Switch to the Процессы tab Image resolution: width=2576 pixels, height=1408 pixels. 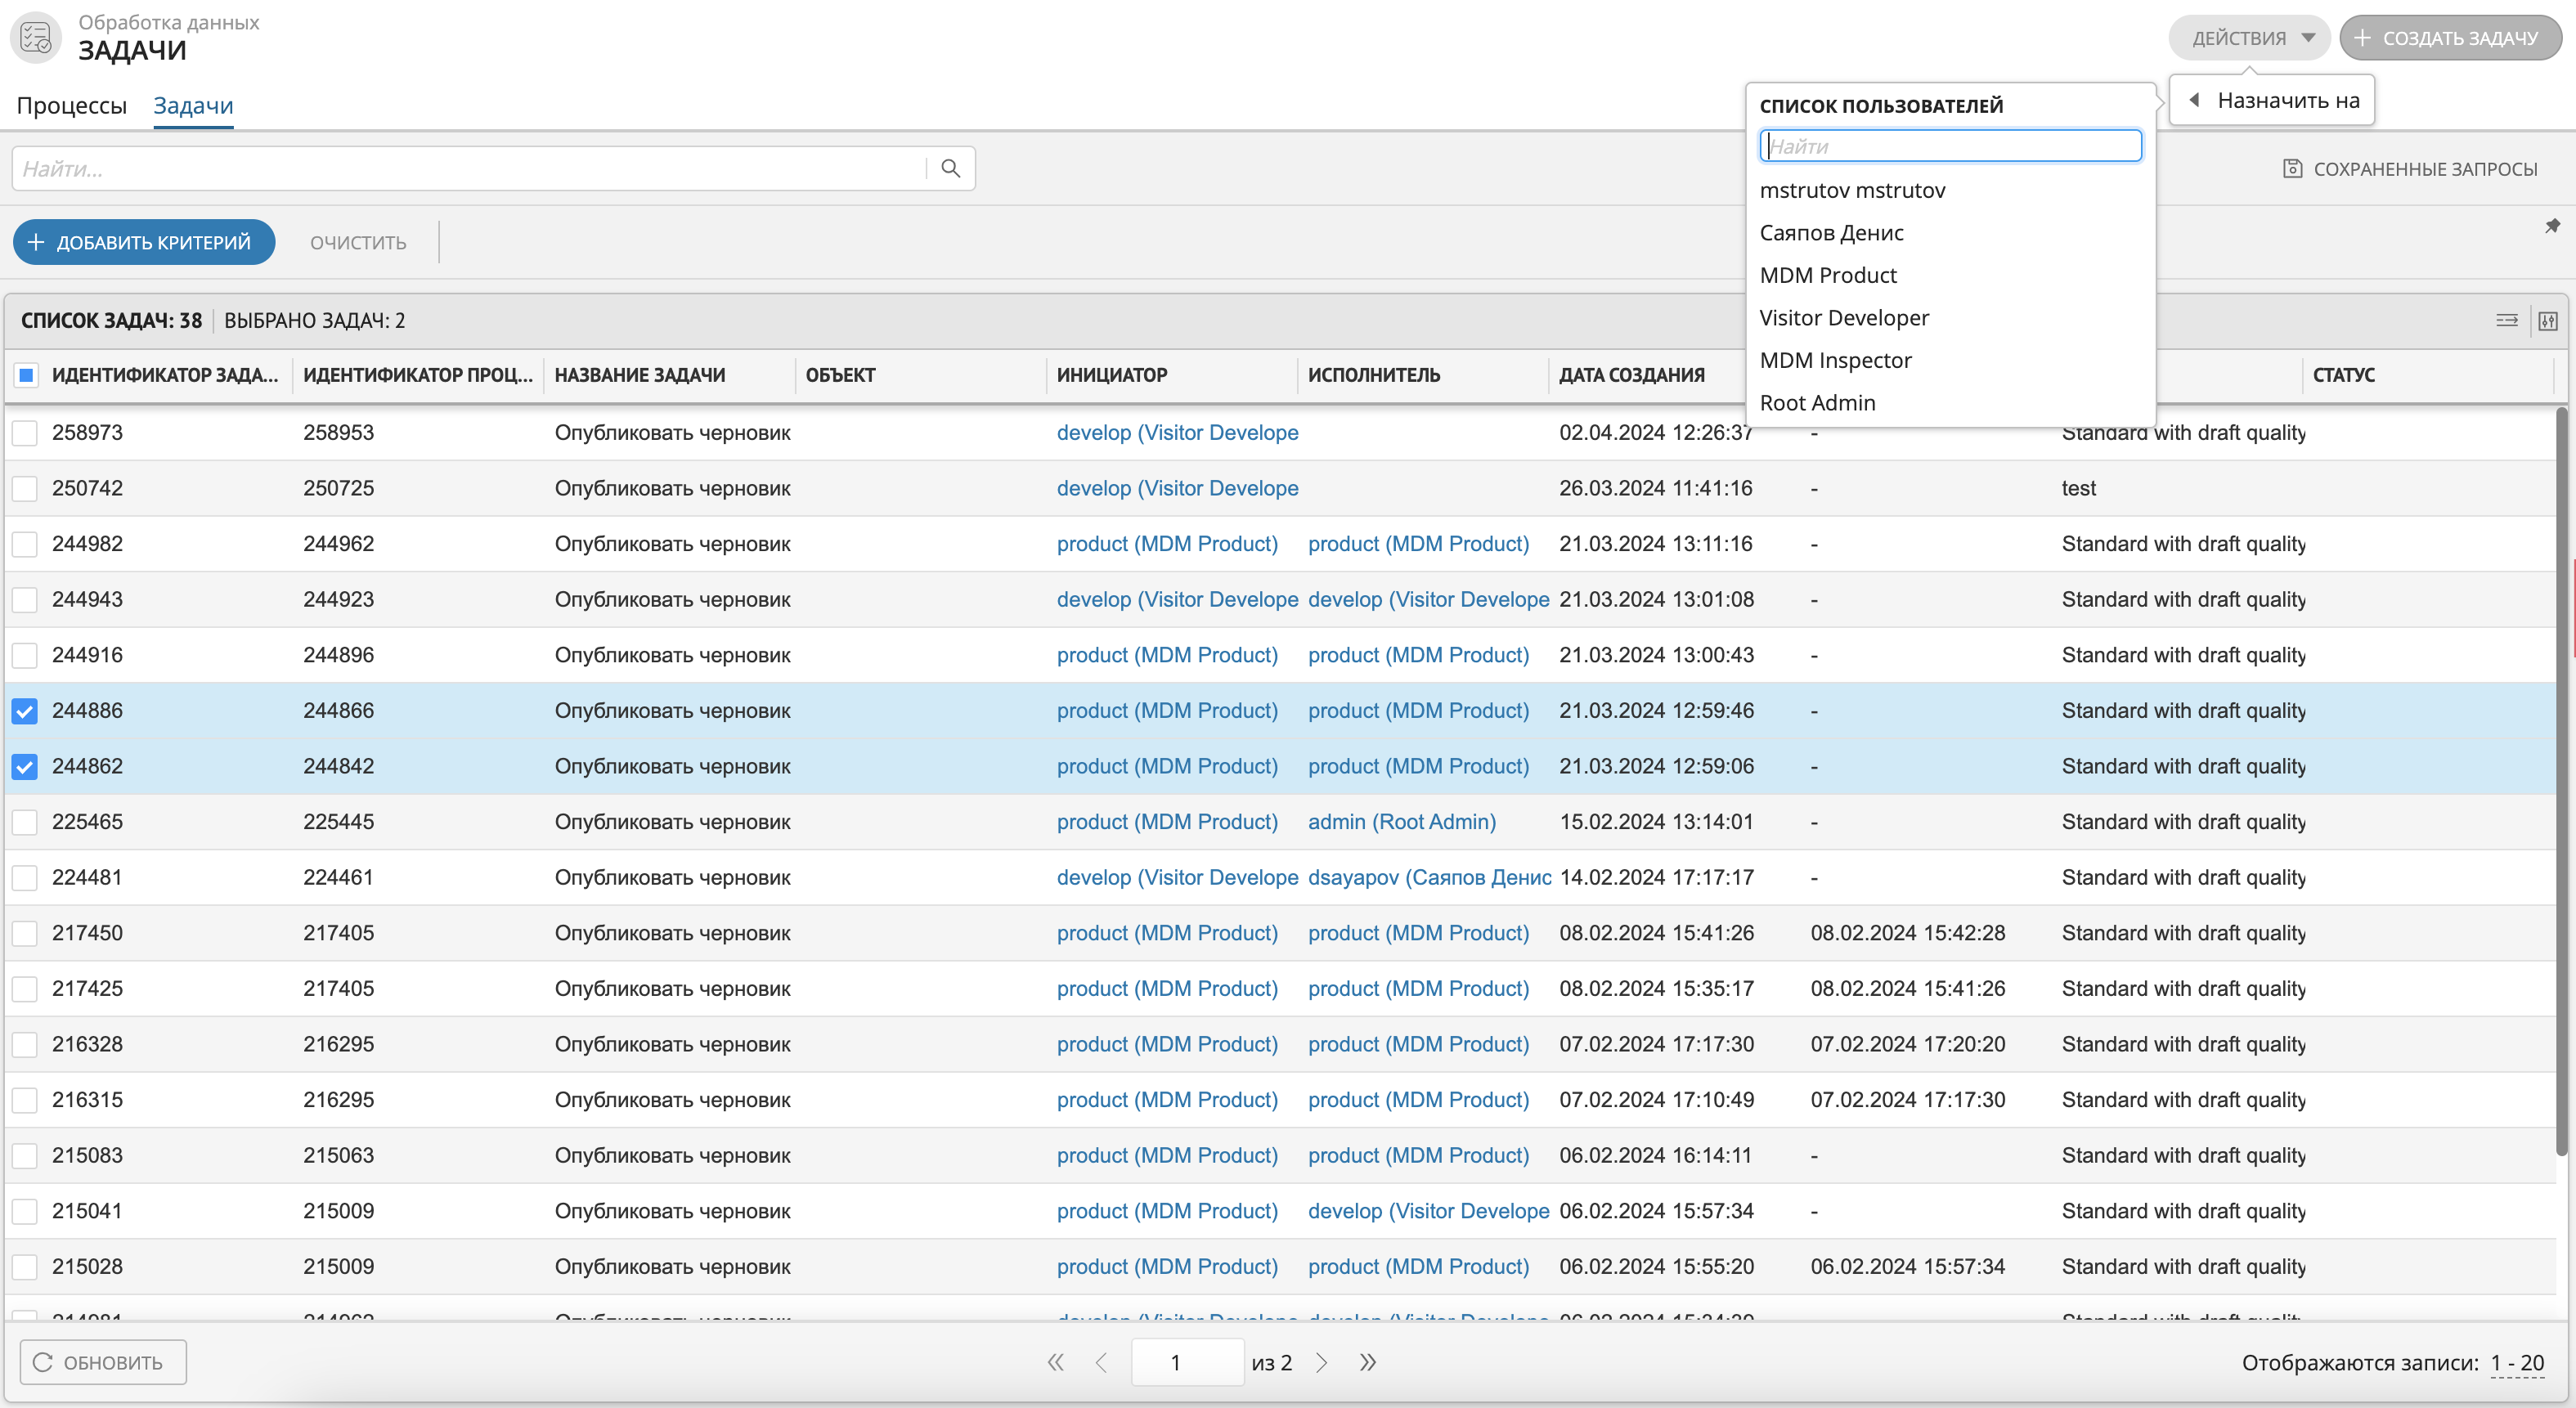click(71, 105)
